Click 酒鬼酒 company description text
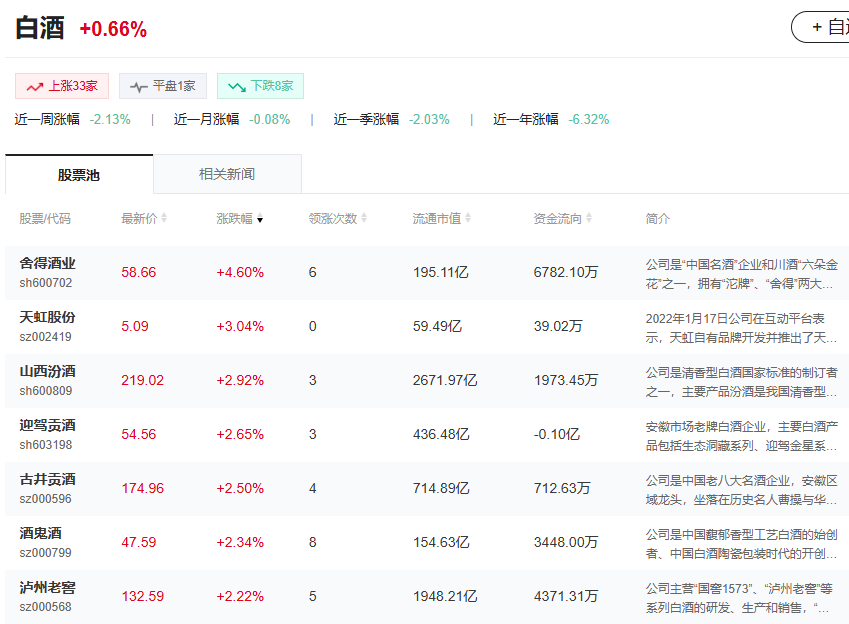 click(x=741, y=544)
